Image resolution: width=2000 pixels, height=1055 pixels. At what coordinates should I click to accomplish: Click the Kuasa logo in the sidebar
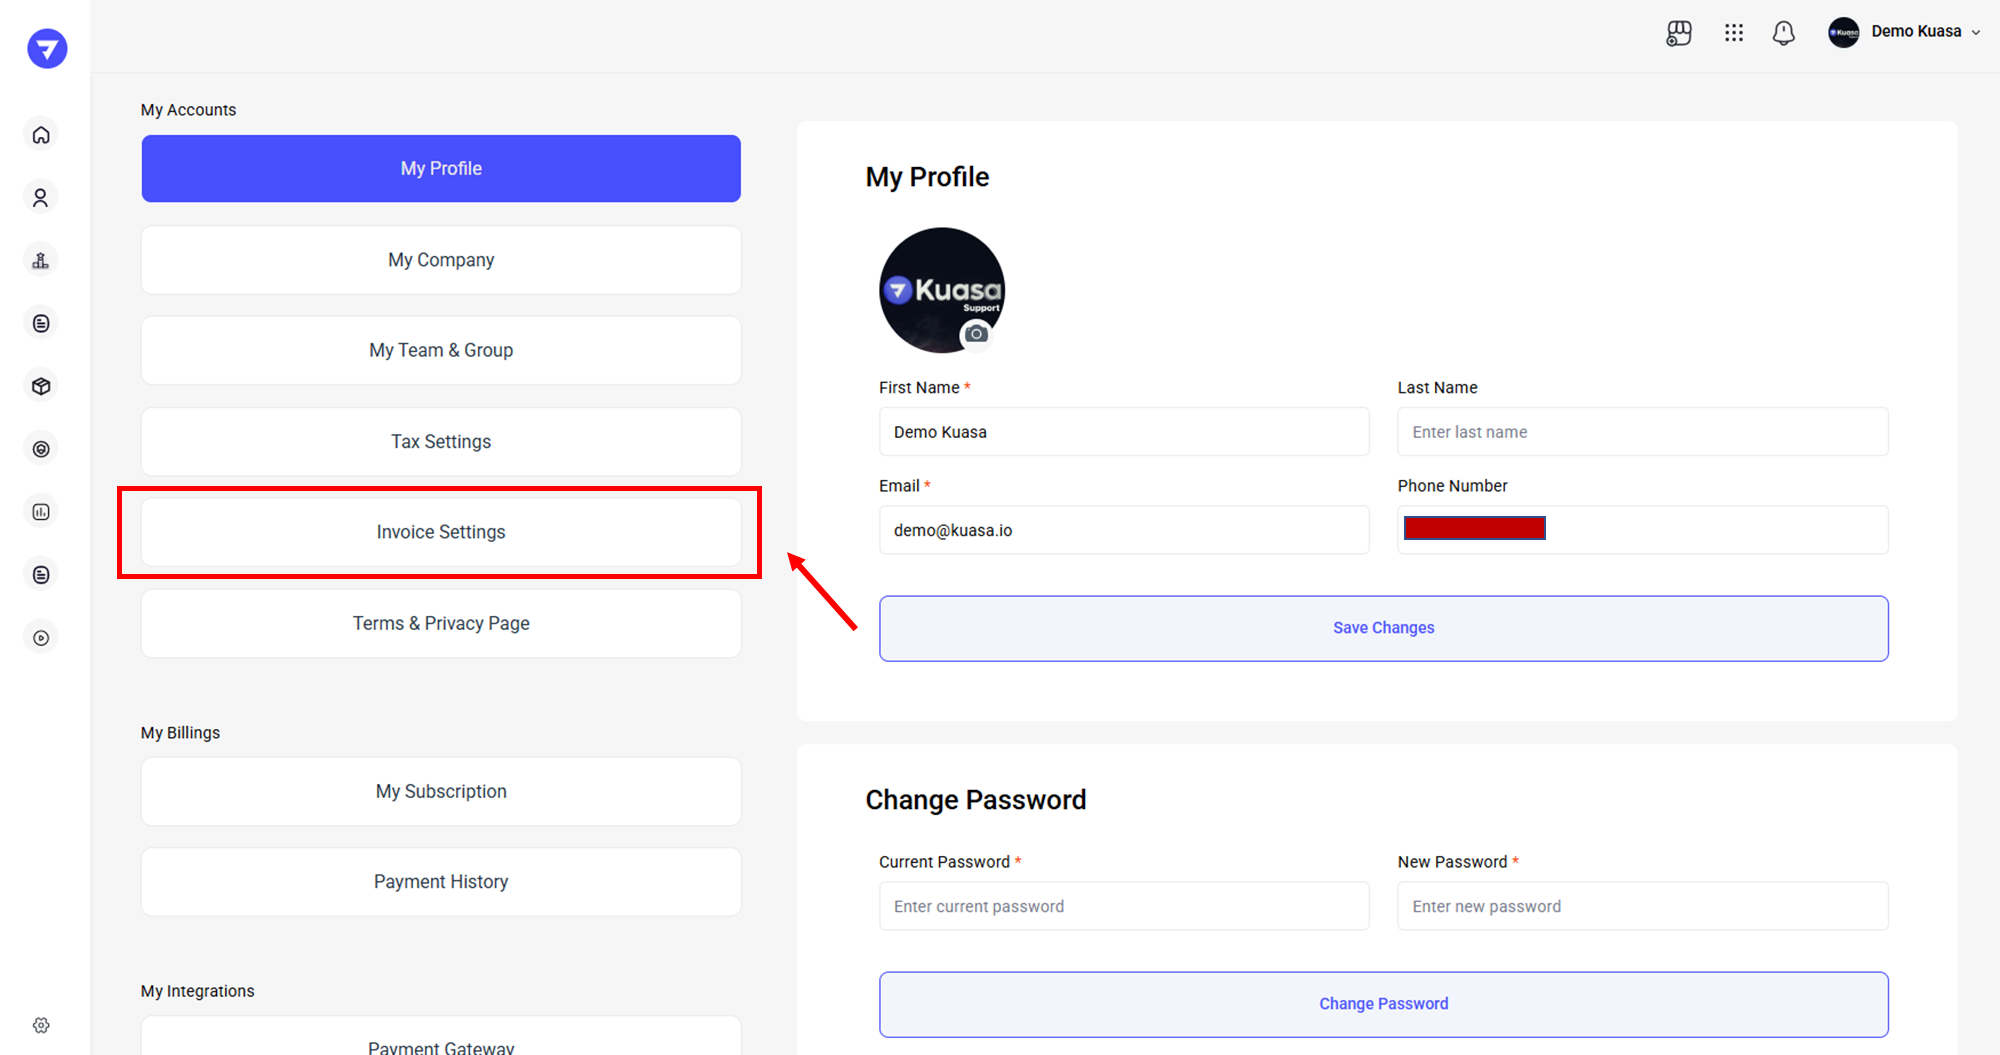pyautogui.click(x=47, y=48)
